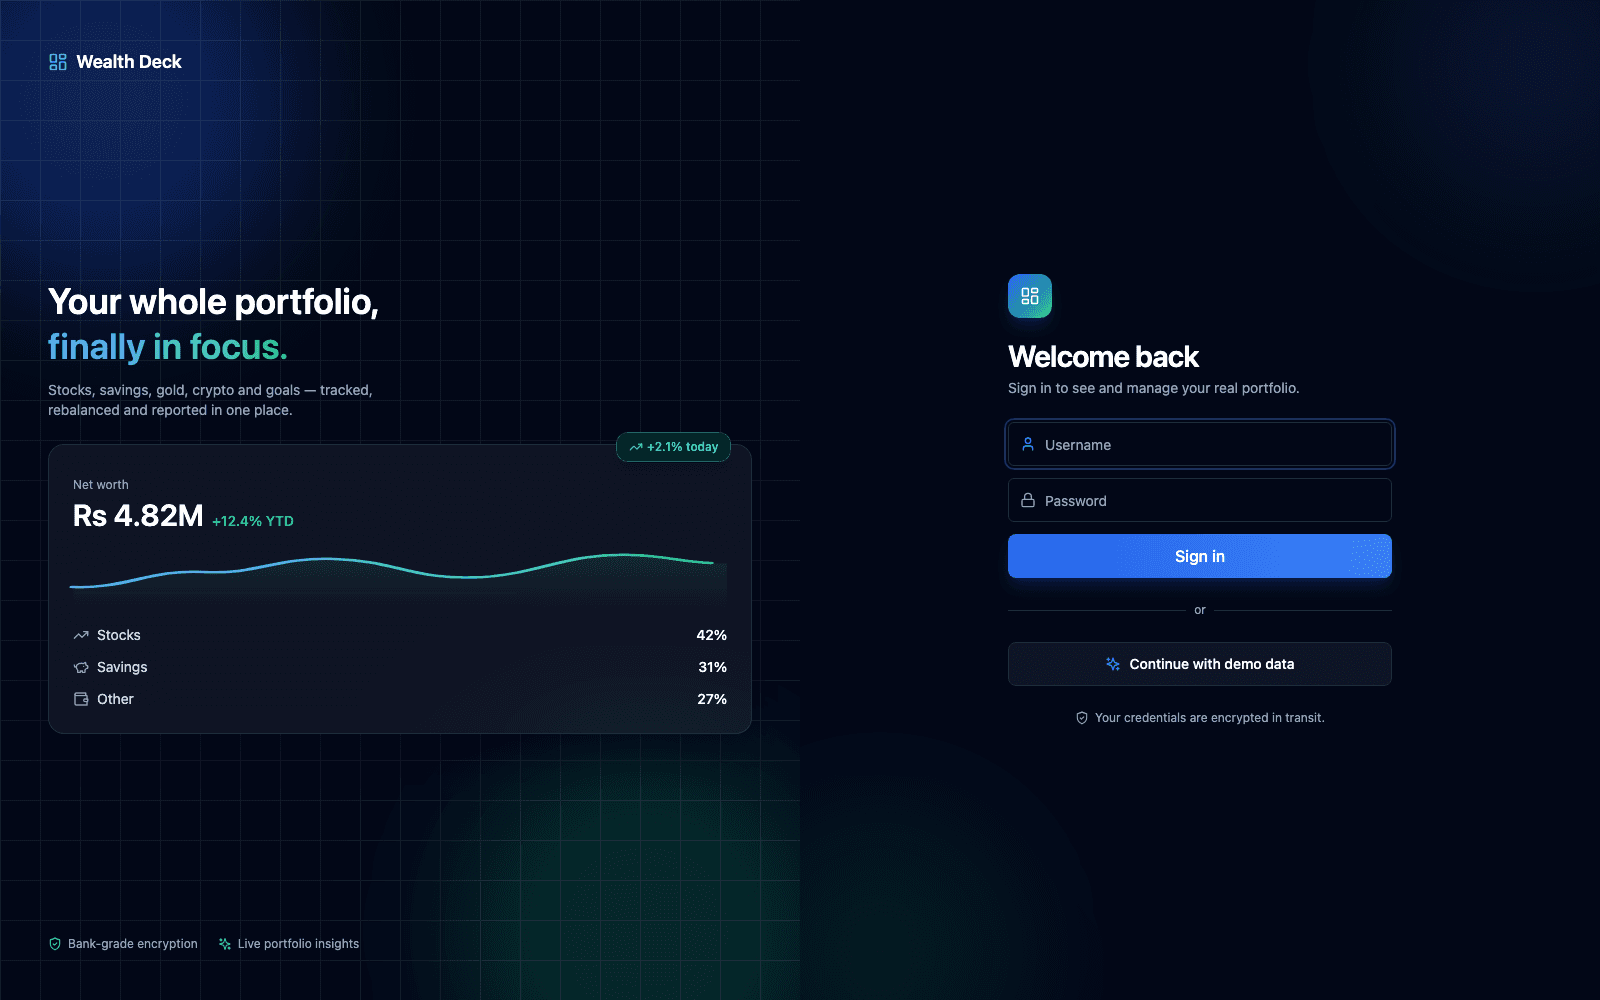This screenshot has width=1600, height=1000.
Task: Click the wallet icon beside Other
Action: pyautogui.click(x=81, y=699)
